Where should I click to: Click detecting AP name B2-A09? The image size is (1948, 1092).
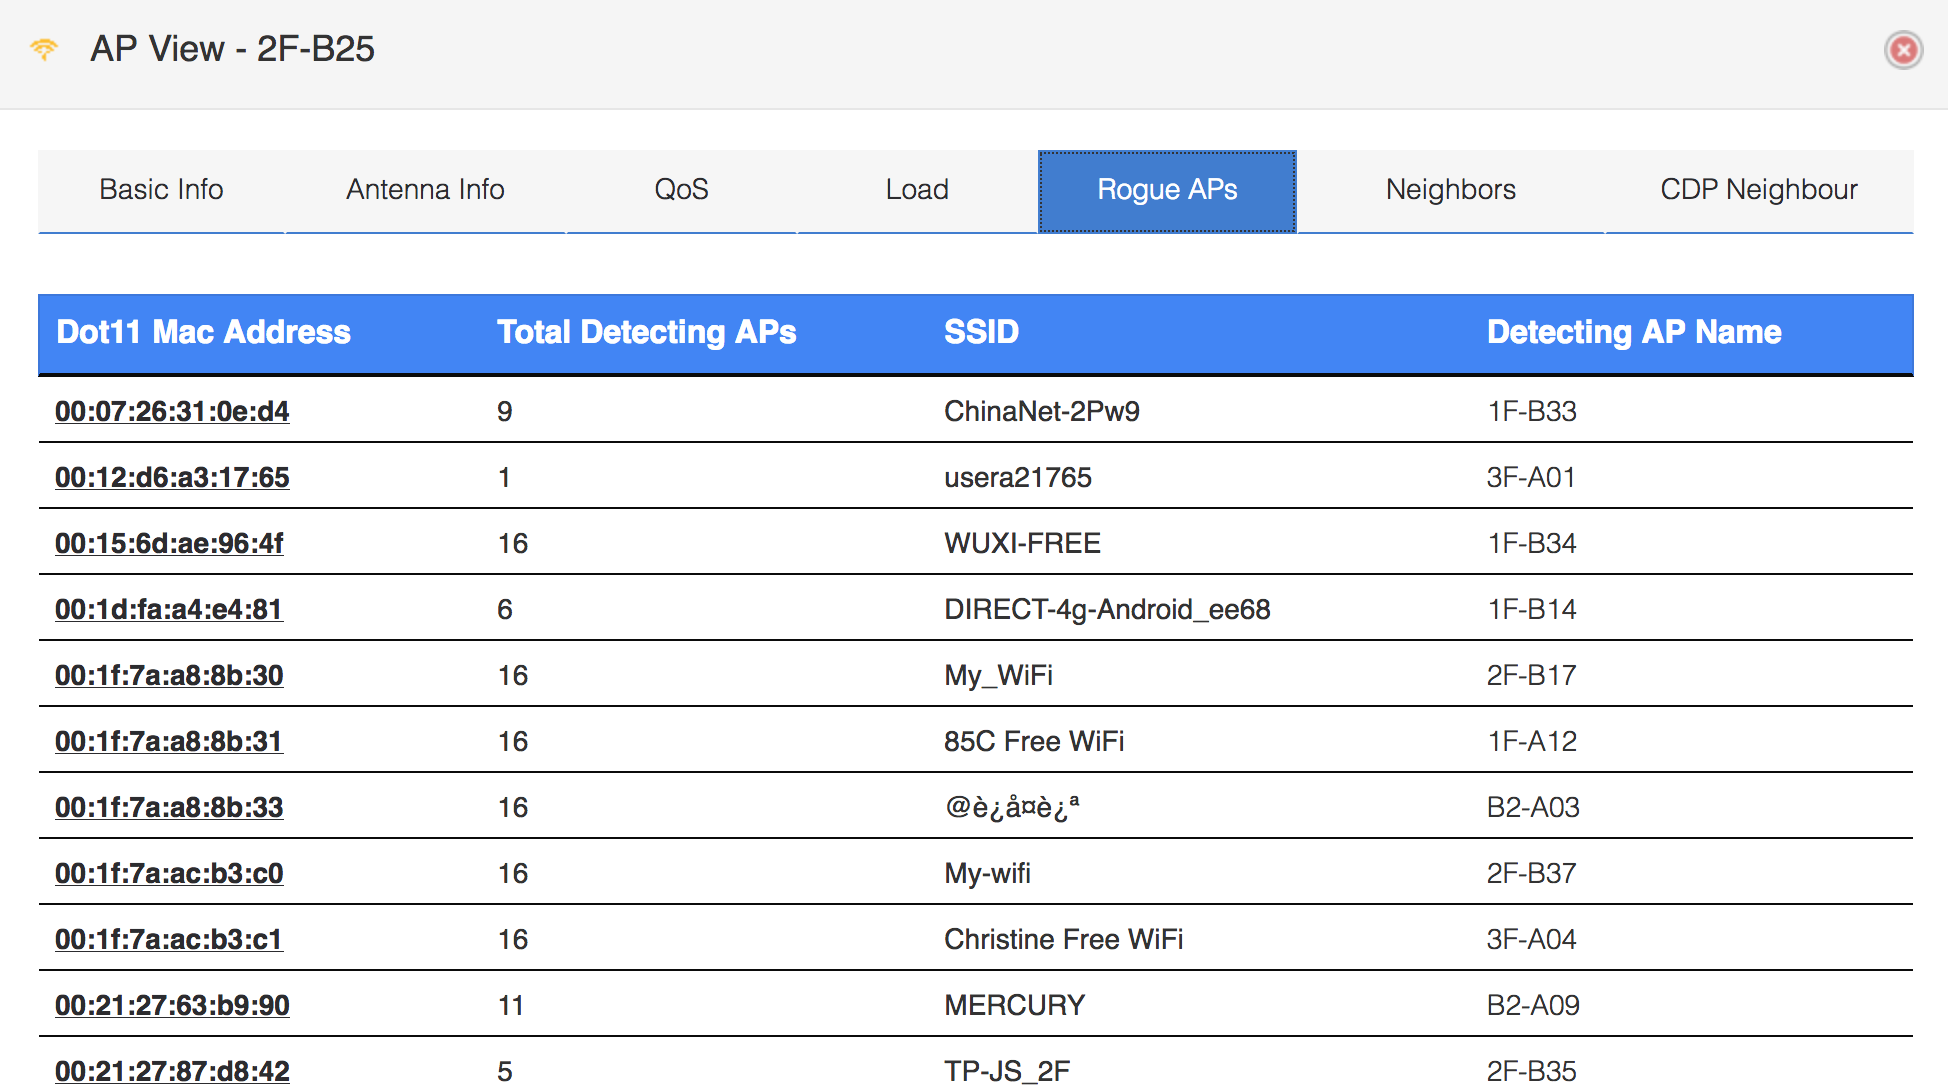coord(1533,1005)
